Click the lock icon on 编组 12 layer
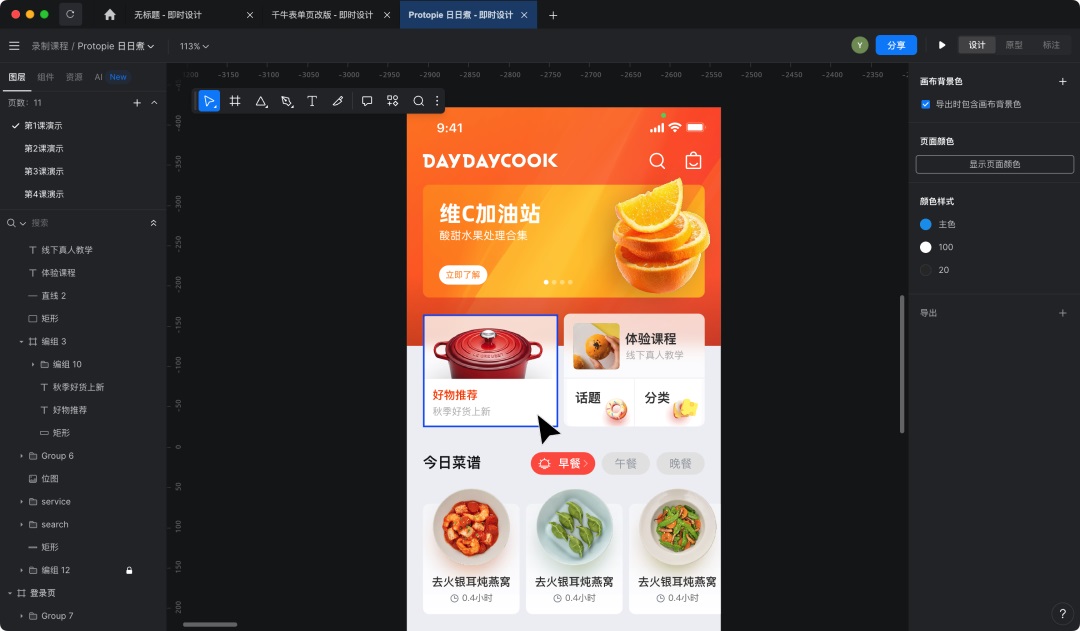The image size is (1080, 631). click(128, 569)
